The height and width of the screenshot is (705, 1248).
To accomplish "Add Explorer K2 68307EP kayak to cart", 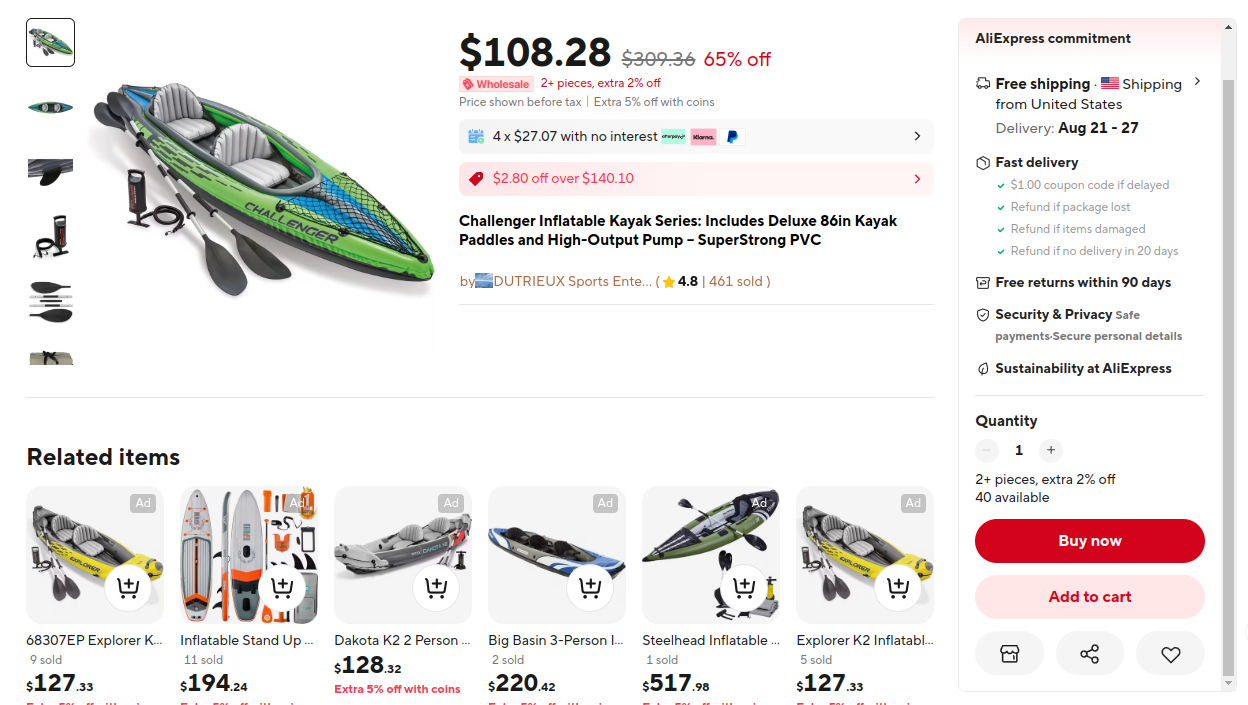I will pyautogui.click(x=128, y=587).
